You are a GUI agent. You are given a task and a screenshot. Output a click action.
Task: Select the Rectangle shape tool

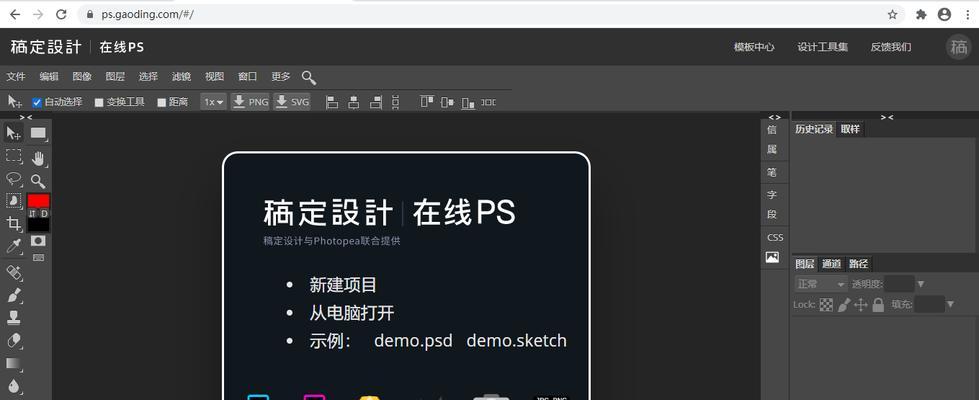pyautogui.click(x=39, y=133)
